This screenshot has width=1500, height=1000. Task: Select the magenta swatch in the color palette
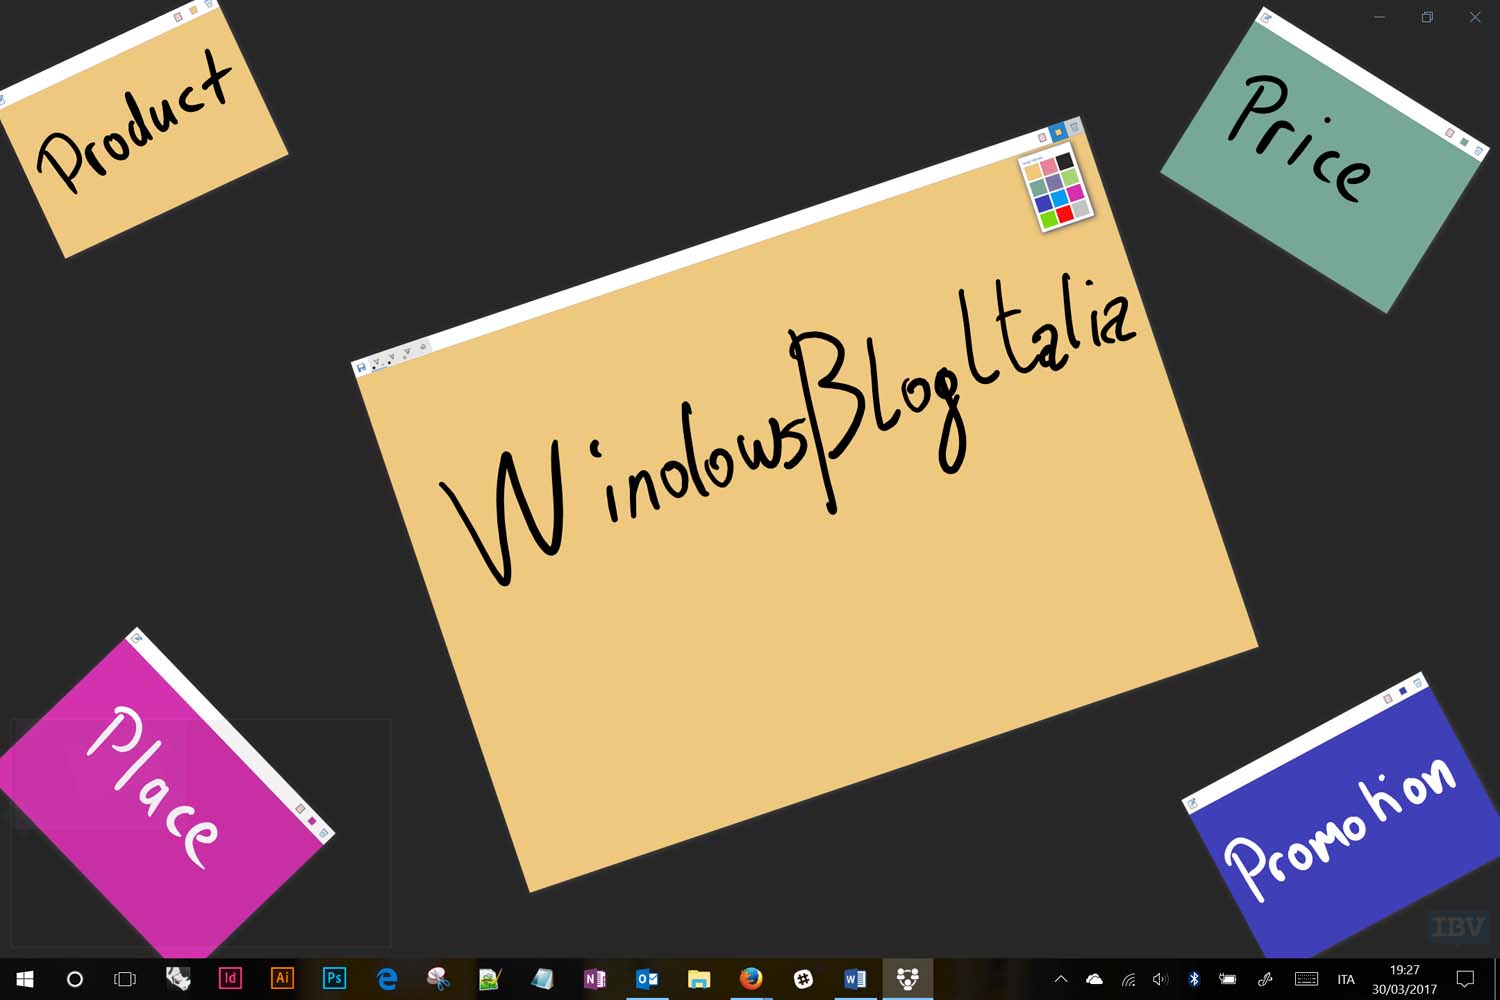1075,193
